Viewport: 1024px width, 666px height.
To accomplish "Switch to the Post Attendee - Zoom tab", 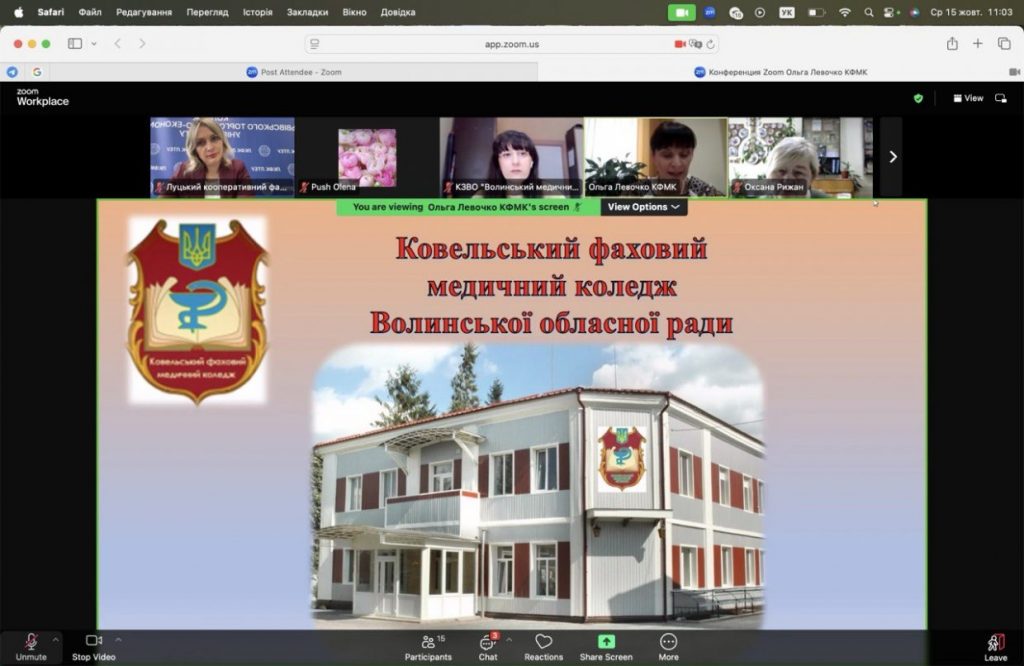I will click(x=293, y=72).
